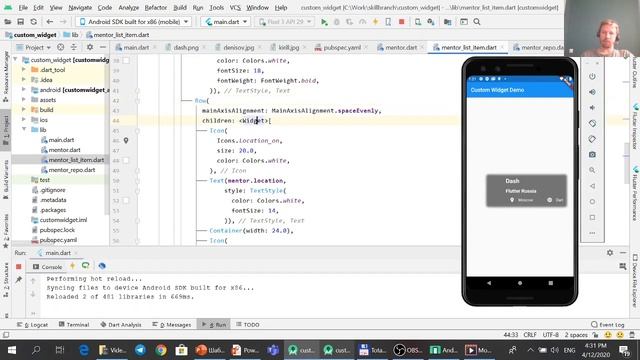This screenshot has width=640, height=360.
Task: Click the Android back button on phone
Action: point(489,283)
